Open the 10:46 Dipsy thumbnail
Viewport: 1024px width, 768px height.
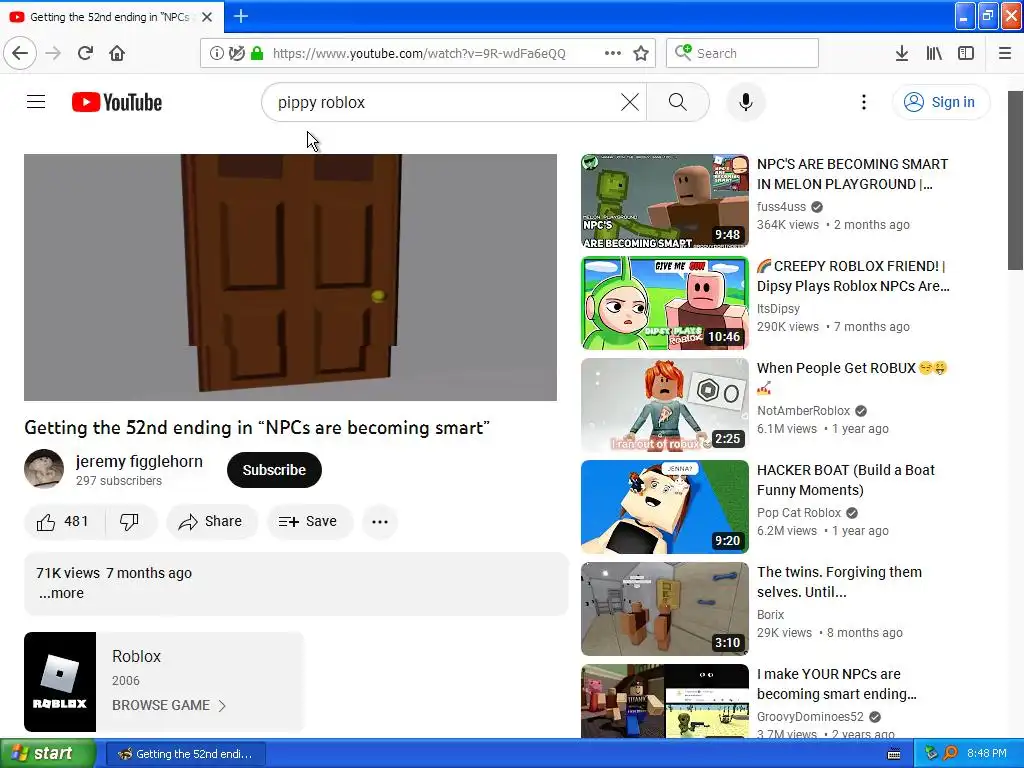tap(665, 303)
